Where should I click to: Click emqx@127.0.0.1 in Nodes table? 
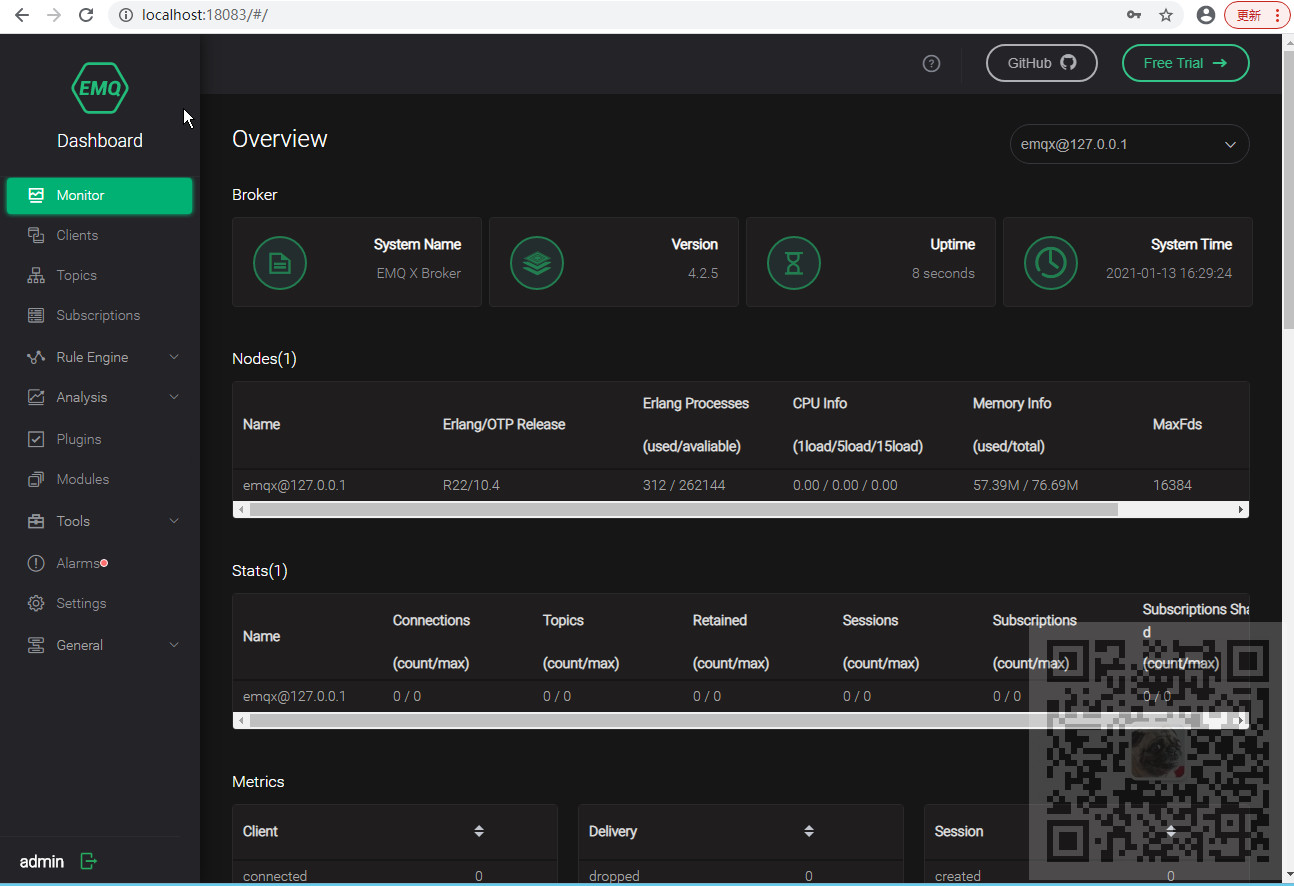click(294, 485)
